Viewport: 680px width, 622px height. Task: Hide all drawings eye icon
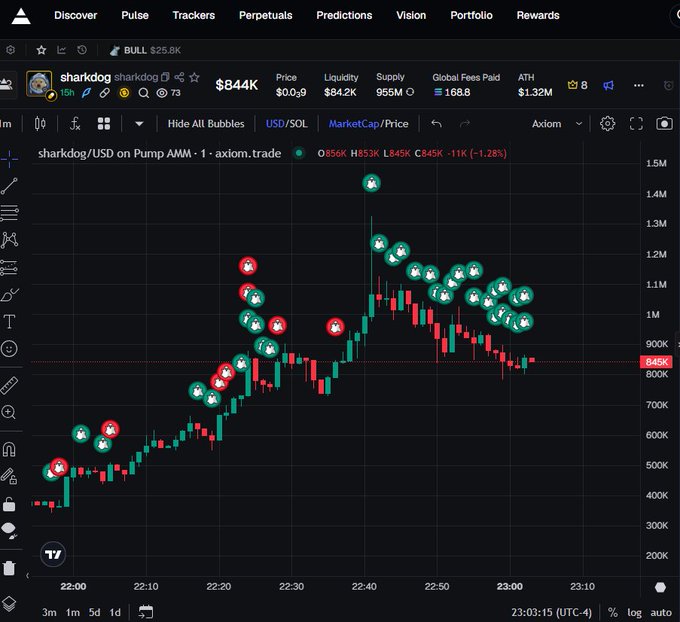(9, 530)
